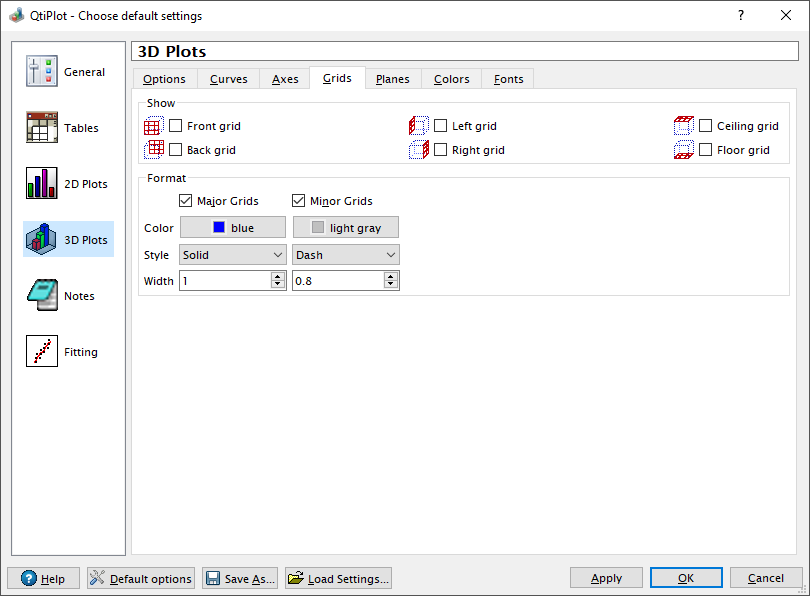The width and height of the screenshot is (810, 596).
Task: Uncheck the Minor Grids checkbox
Action: tap(299, 201)
